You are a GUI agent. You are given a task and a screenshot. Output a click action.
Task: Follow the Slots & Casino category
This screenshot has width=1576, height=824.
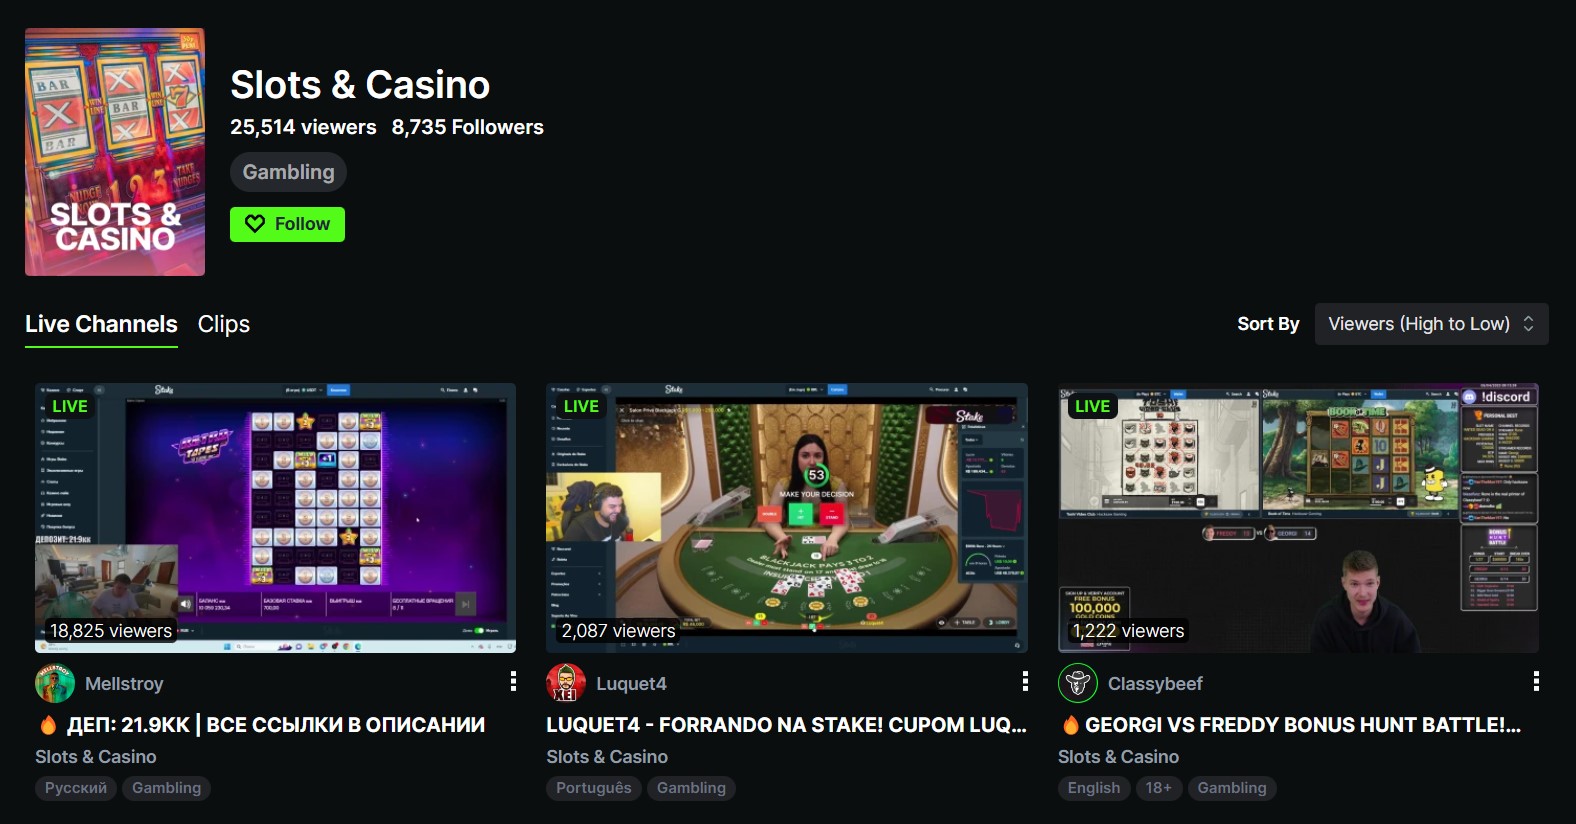pos(287,224)
